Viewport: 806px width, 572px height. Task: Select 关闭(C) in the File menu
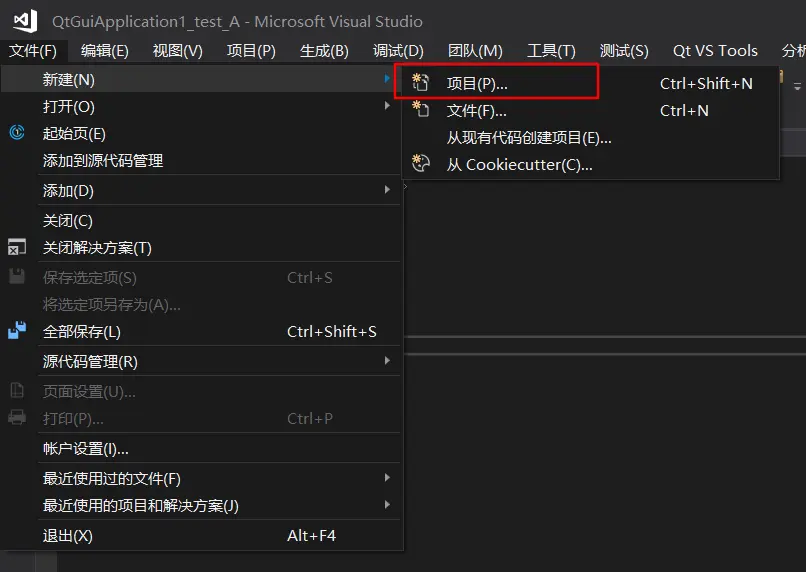202,220
